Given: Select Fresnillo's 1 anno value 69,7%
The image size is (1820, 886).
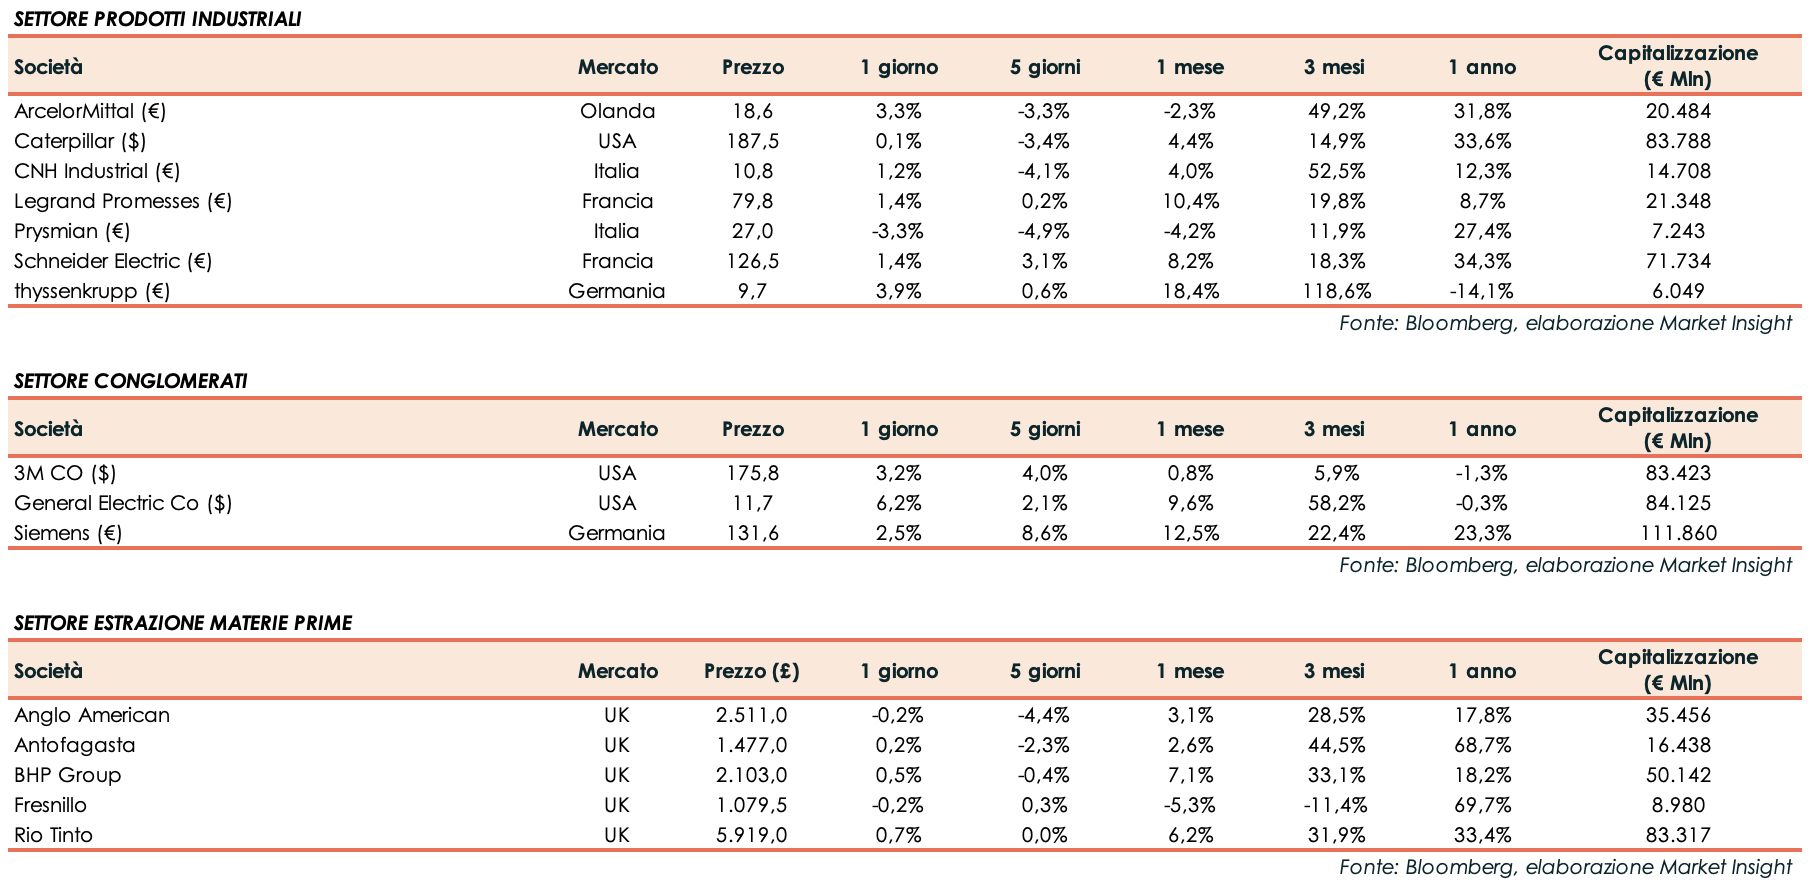Looking at the screenshot, I should (x=1482, y=805).
